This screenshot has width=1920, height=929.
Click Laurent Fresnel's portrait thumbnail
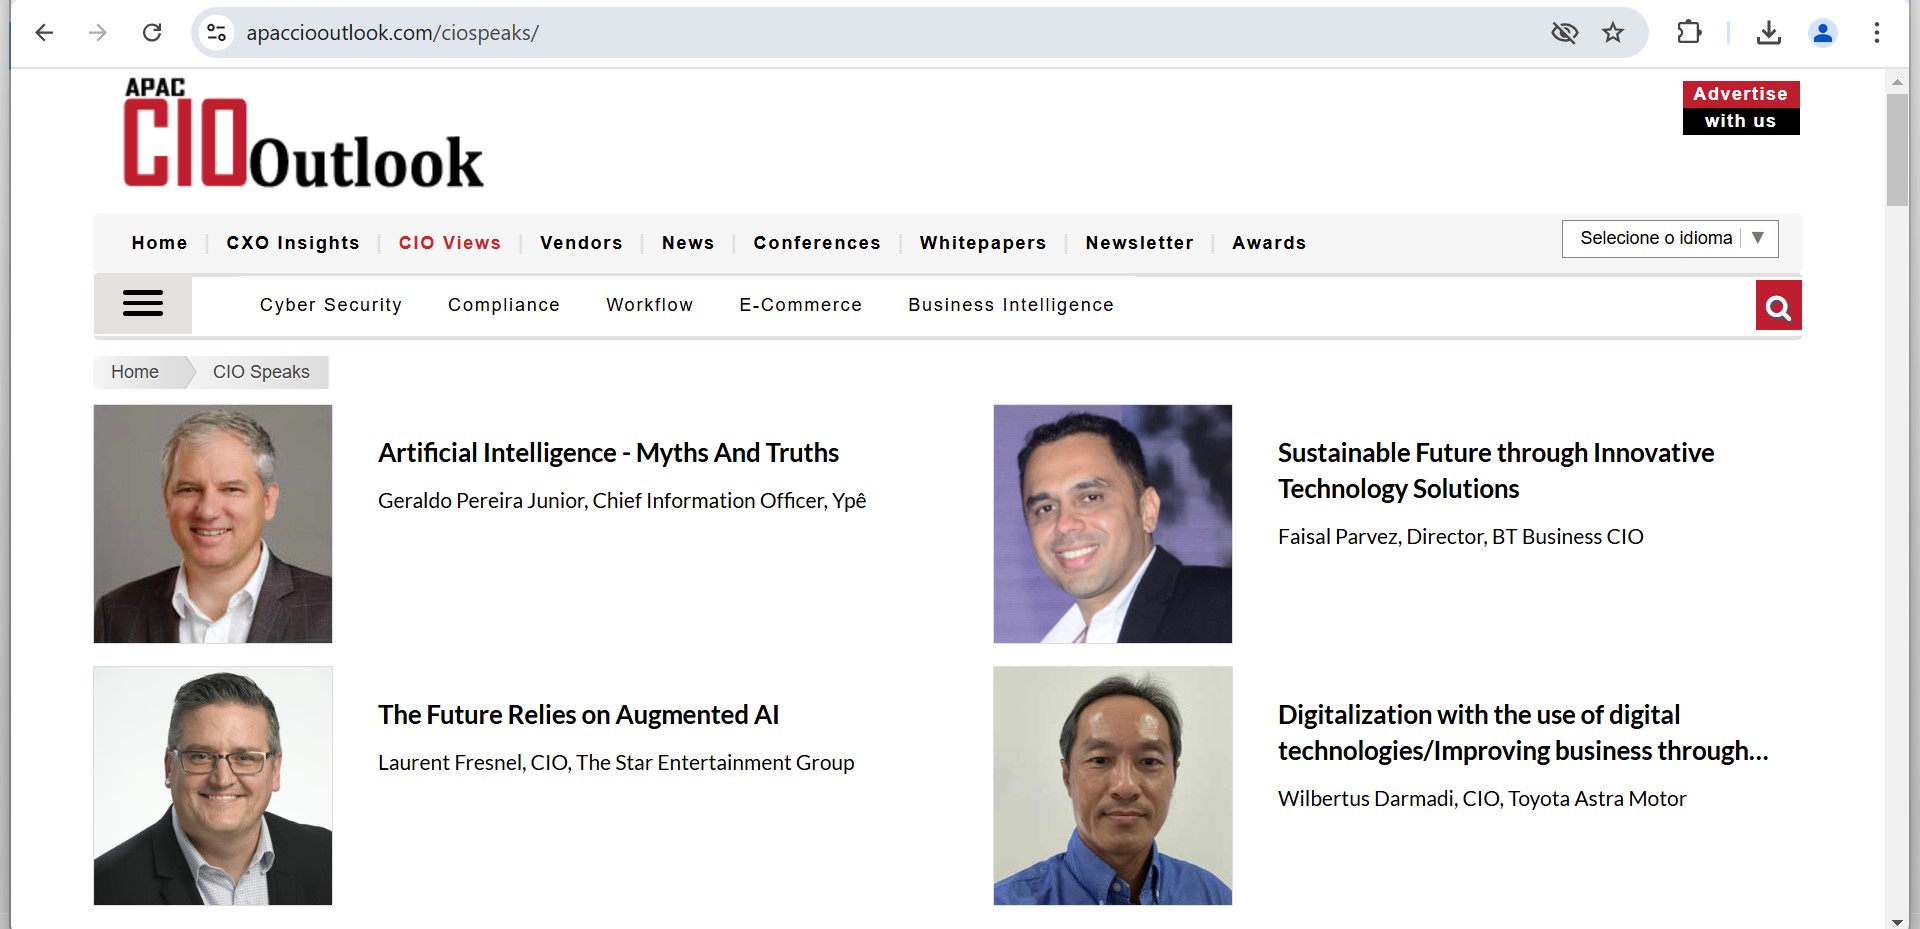(213, 786)
